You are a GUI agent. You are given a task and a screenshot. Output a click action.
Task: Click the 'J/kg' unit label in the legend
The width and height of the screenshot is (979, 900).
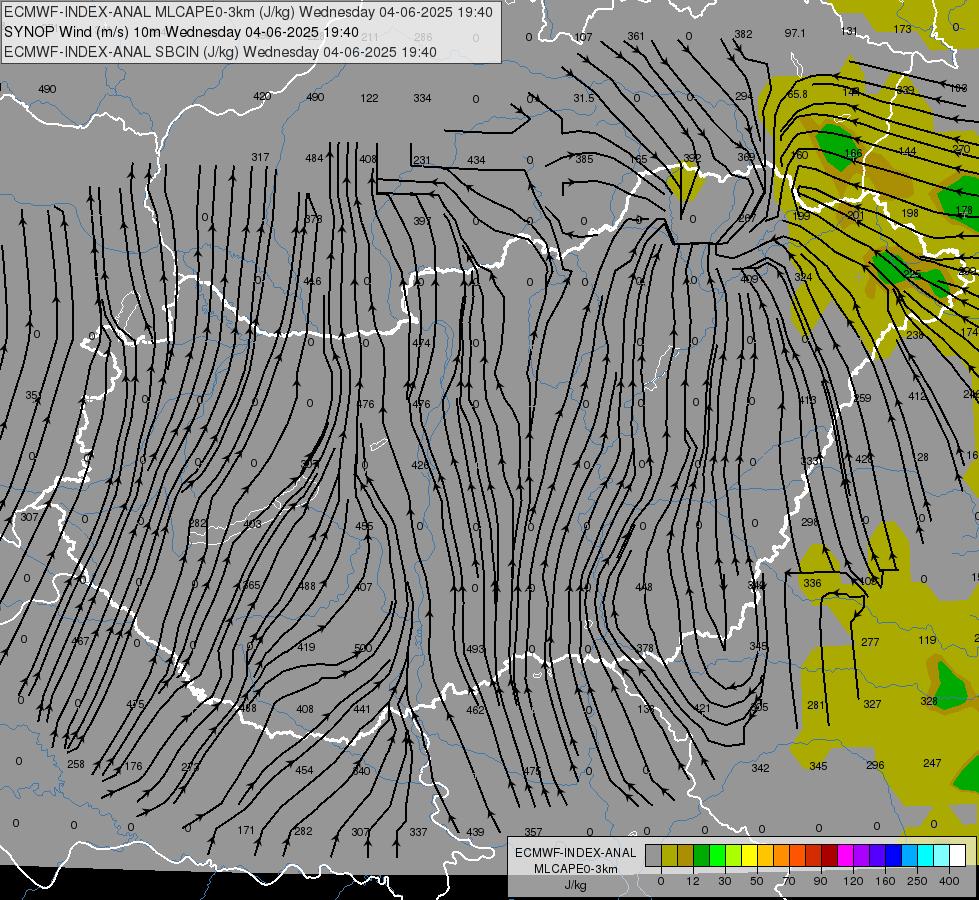pos(575,885)
